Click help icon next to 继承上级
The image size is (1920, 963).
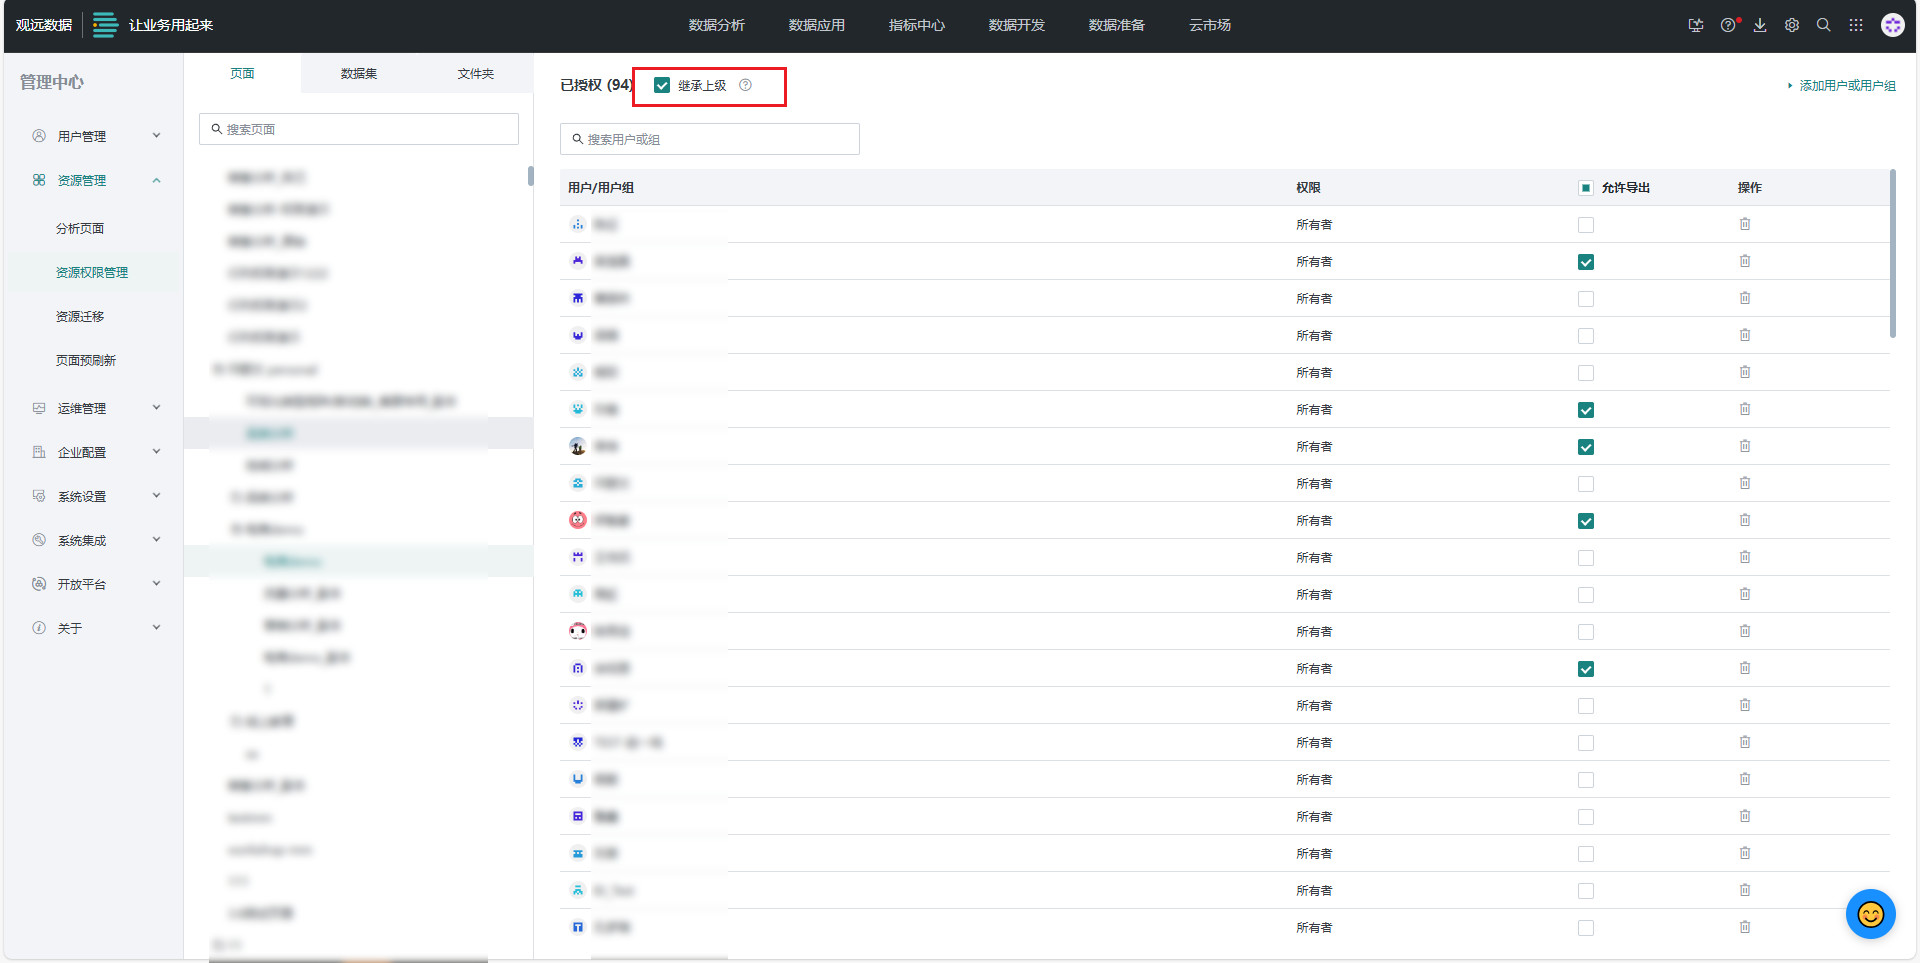745,85
